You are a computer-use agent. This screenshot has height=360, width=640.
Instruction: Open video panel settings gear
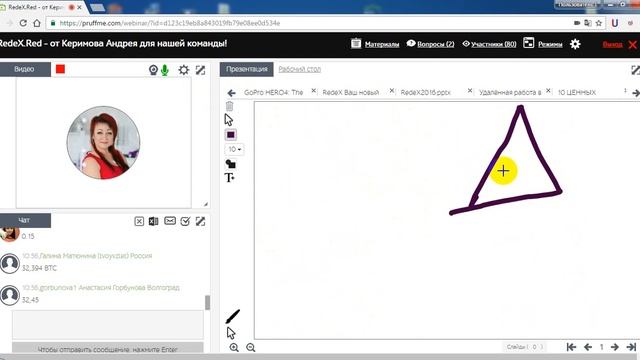(184, 70)
